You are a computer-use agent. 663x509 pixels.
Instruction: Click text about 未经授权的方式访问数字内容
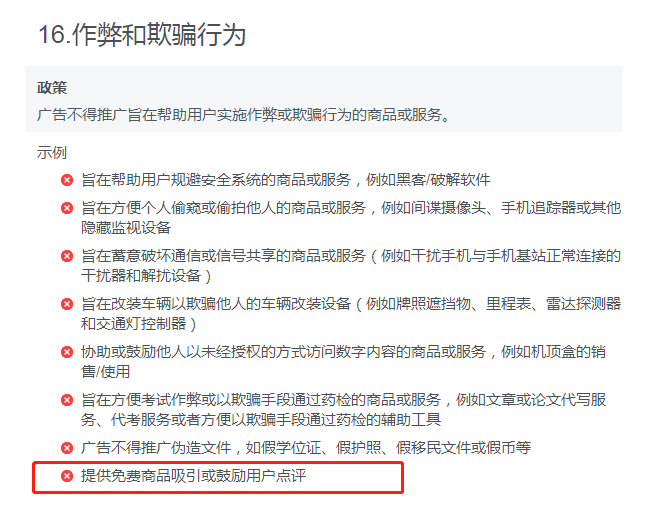tap(299, 352)
